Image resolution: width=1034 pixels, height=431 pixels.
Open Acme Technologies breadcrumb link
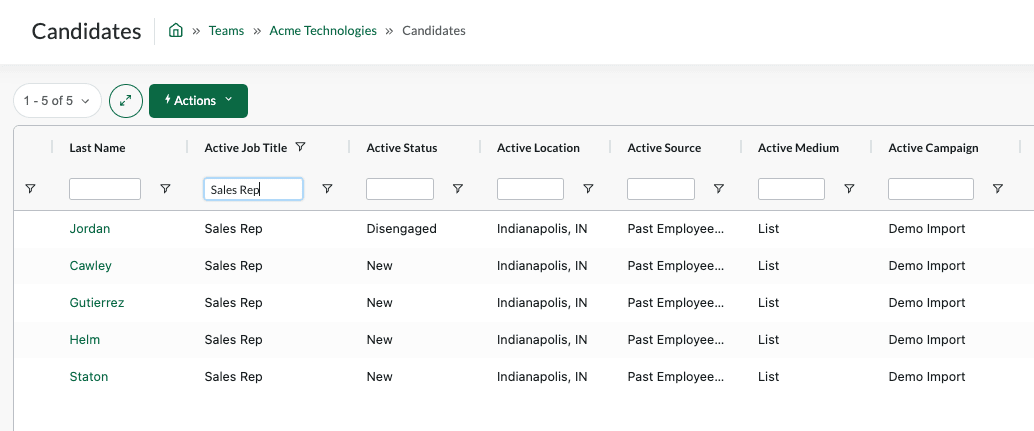coord(323,30)
